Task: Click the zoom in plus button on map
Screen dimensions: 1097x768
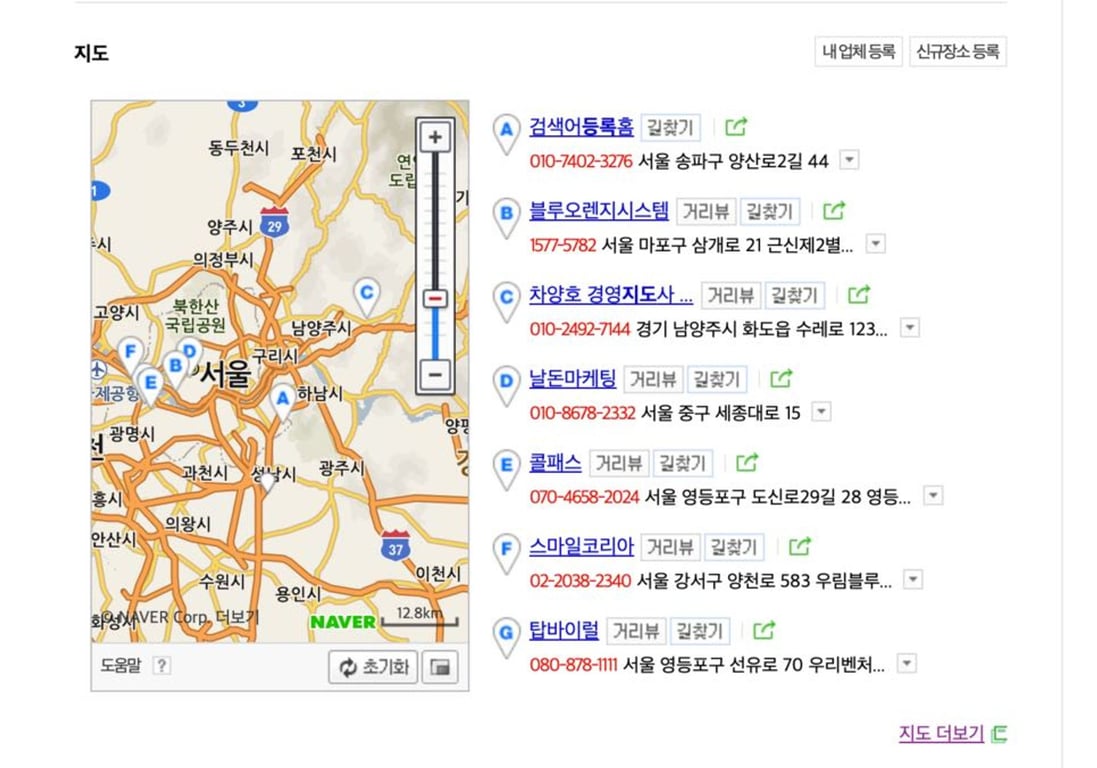Action: pyautogui.click(x=434, y=136)
